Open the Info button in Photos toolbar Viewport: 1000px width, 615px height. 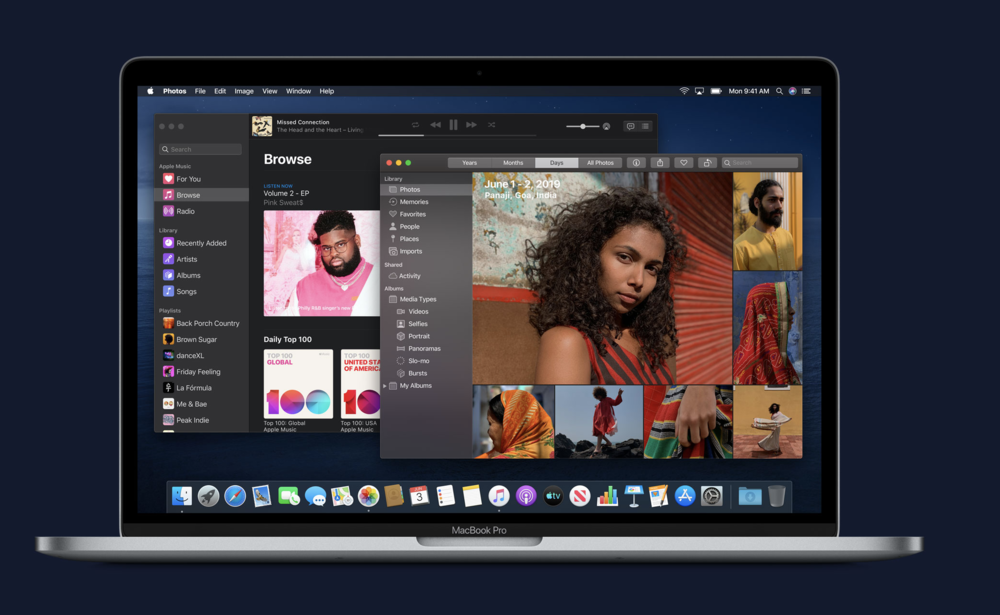coord(636,163)
